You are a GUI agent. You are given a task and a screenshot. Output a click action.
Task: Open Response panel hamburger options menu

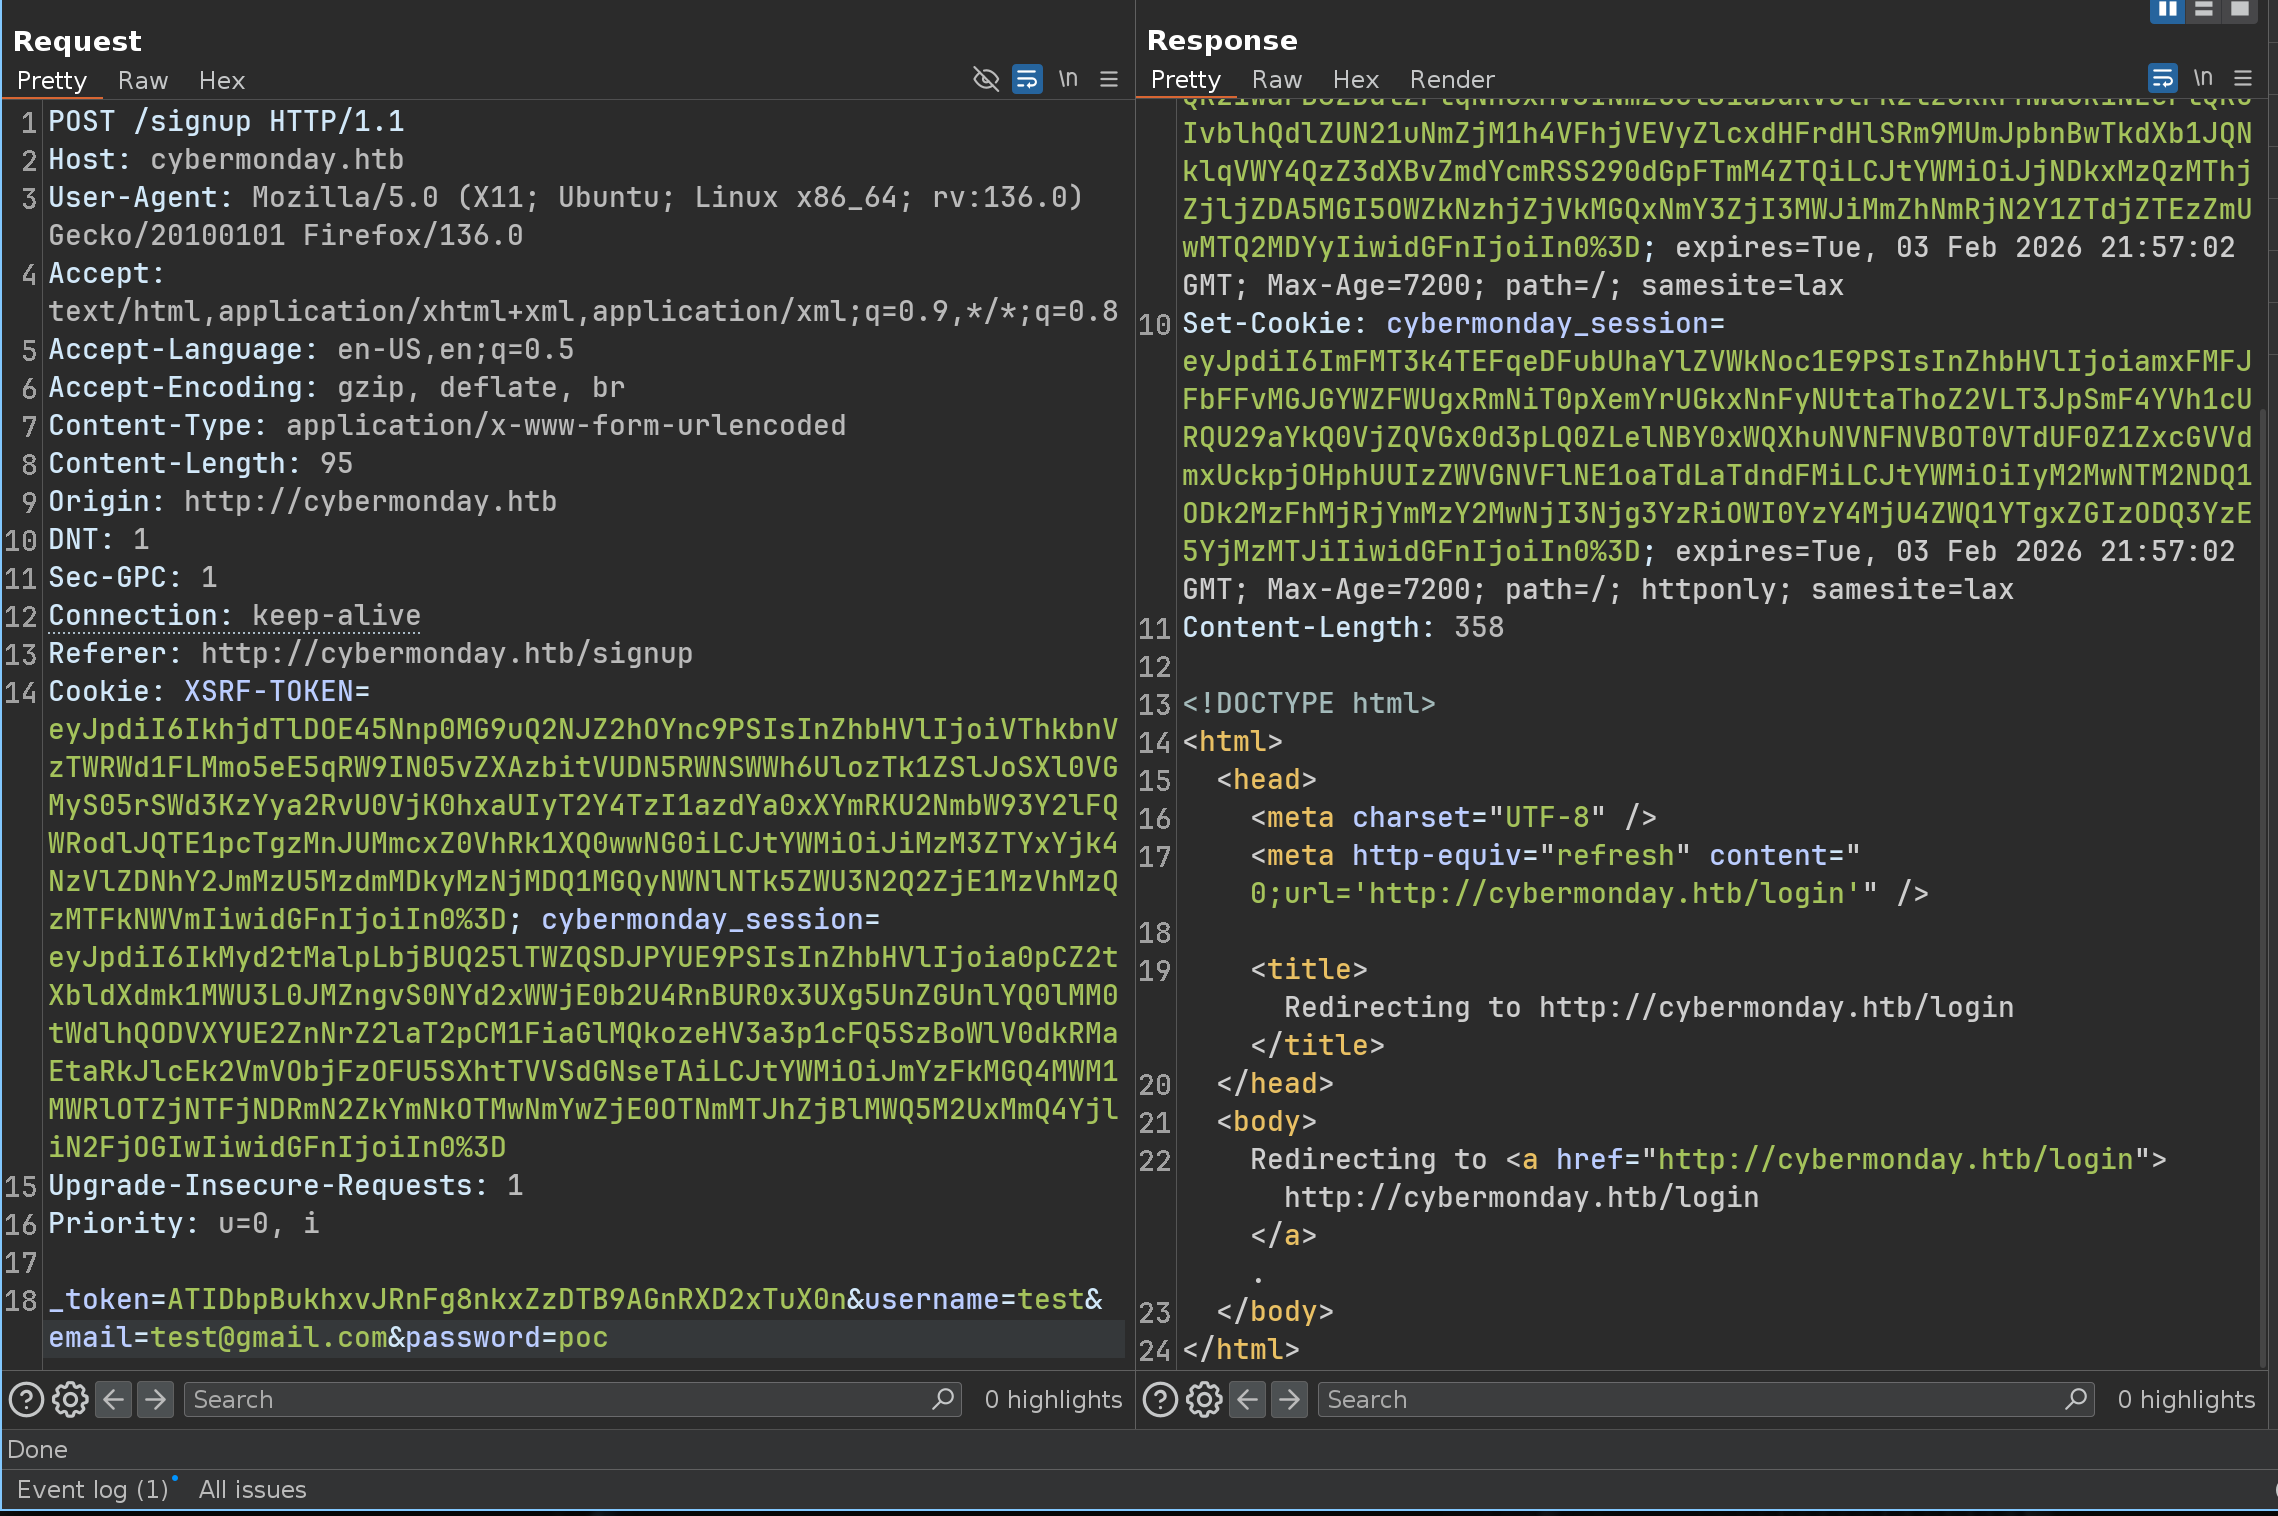tap(2243, 78)
